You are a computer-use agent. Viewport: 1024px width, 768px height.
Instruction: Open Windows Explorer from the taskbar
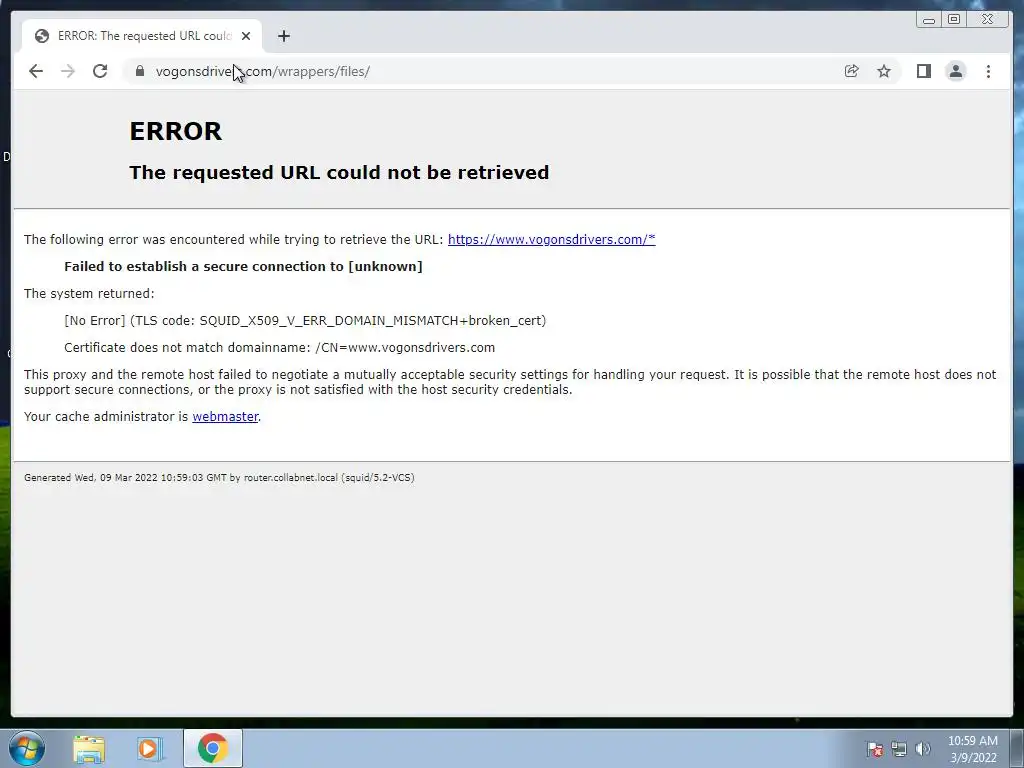[89, 749]
